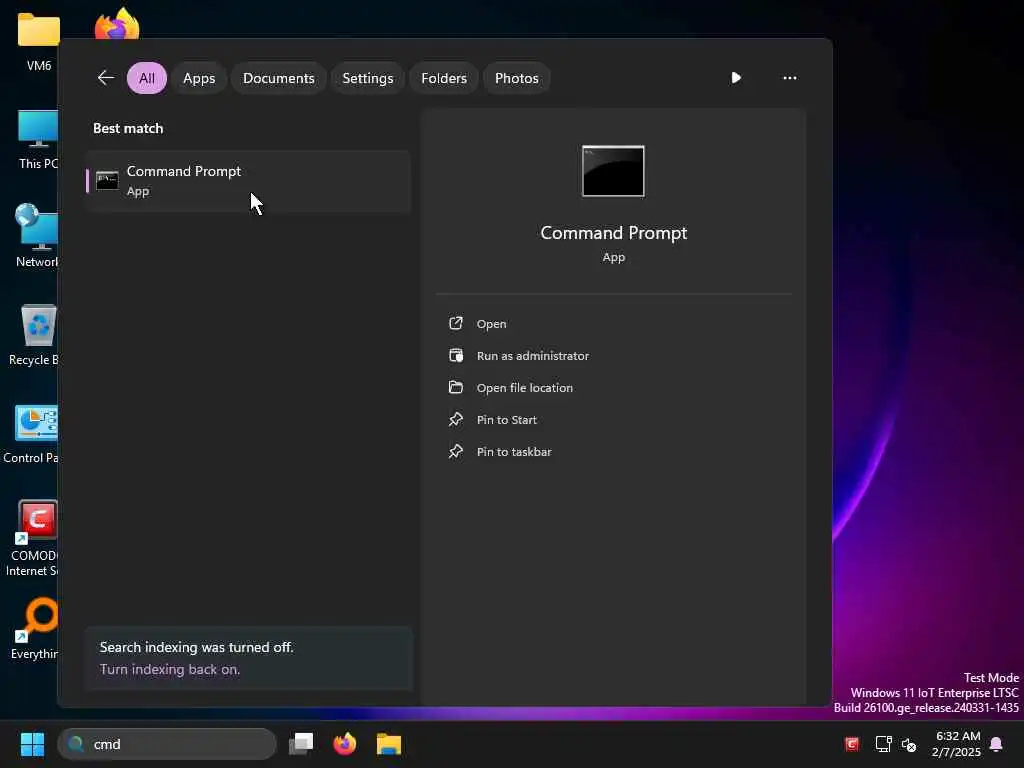Click the Search indexing was turned off message

tap(197, 647)
